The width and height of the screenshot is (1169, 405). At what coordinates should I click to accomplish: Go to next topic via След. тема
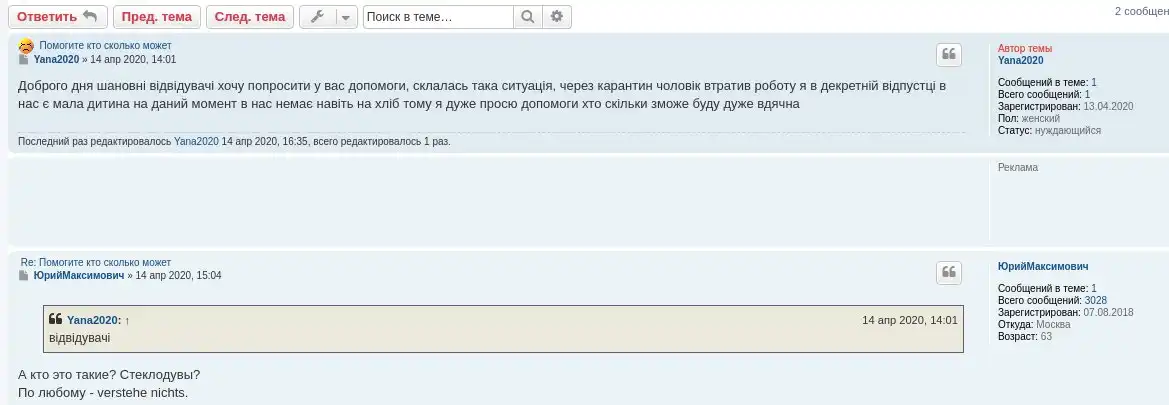point(250,17)
